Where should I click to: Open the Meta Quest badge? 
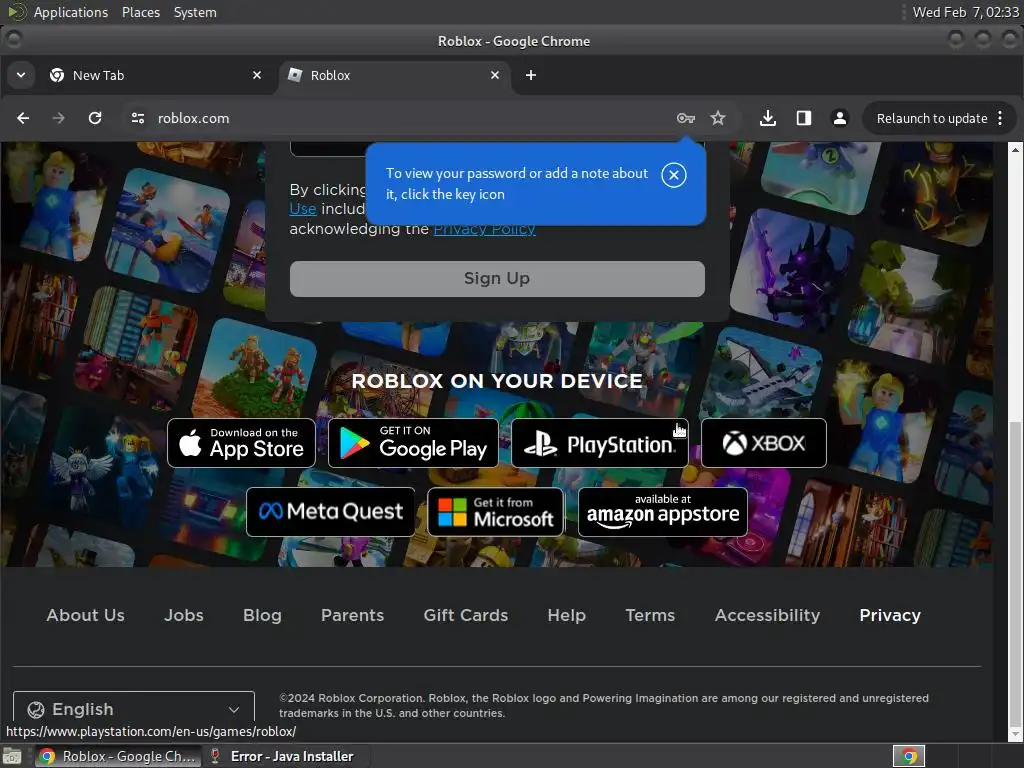(x=330, y=512)
